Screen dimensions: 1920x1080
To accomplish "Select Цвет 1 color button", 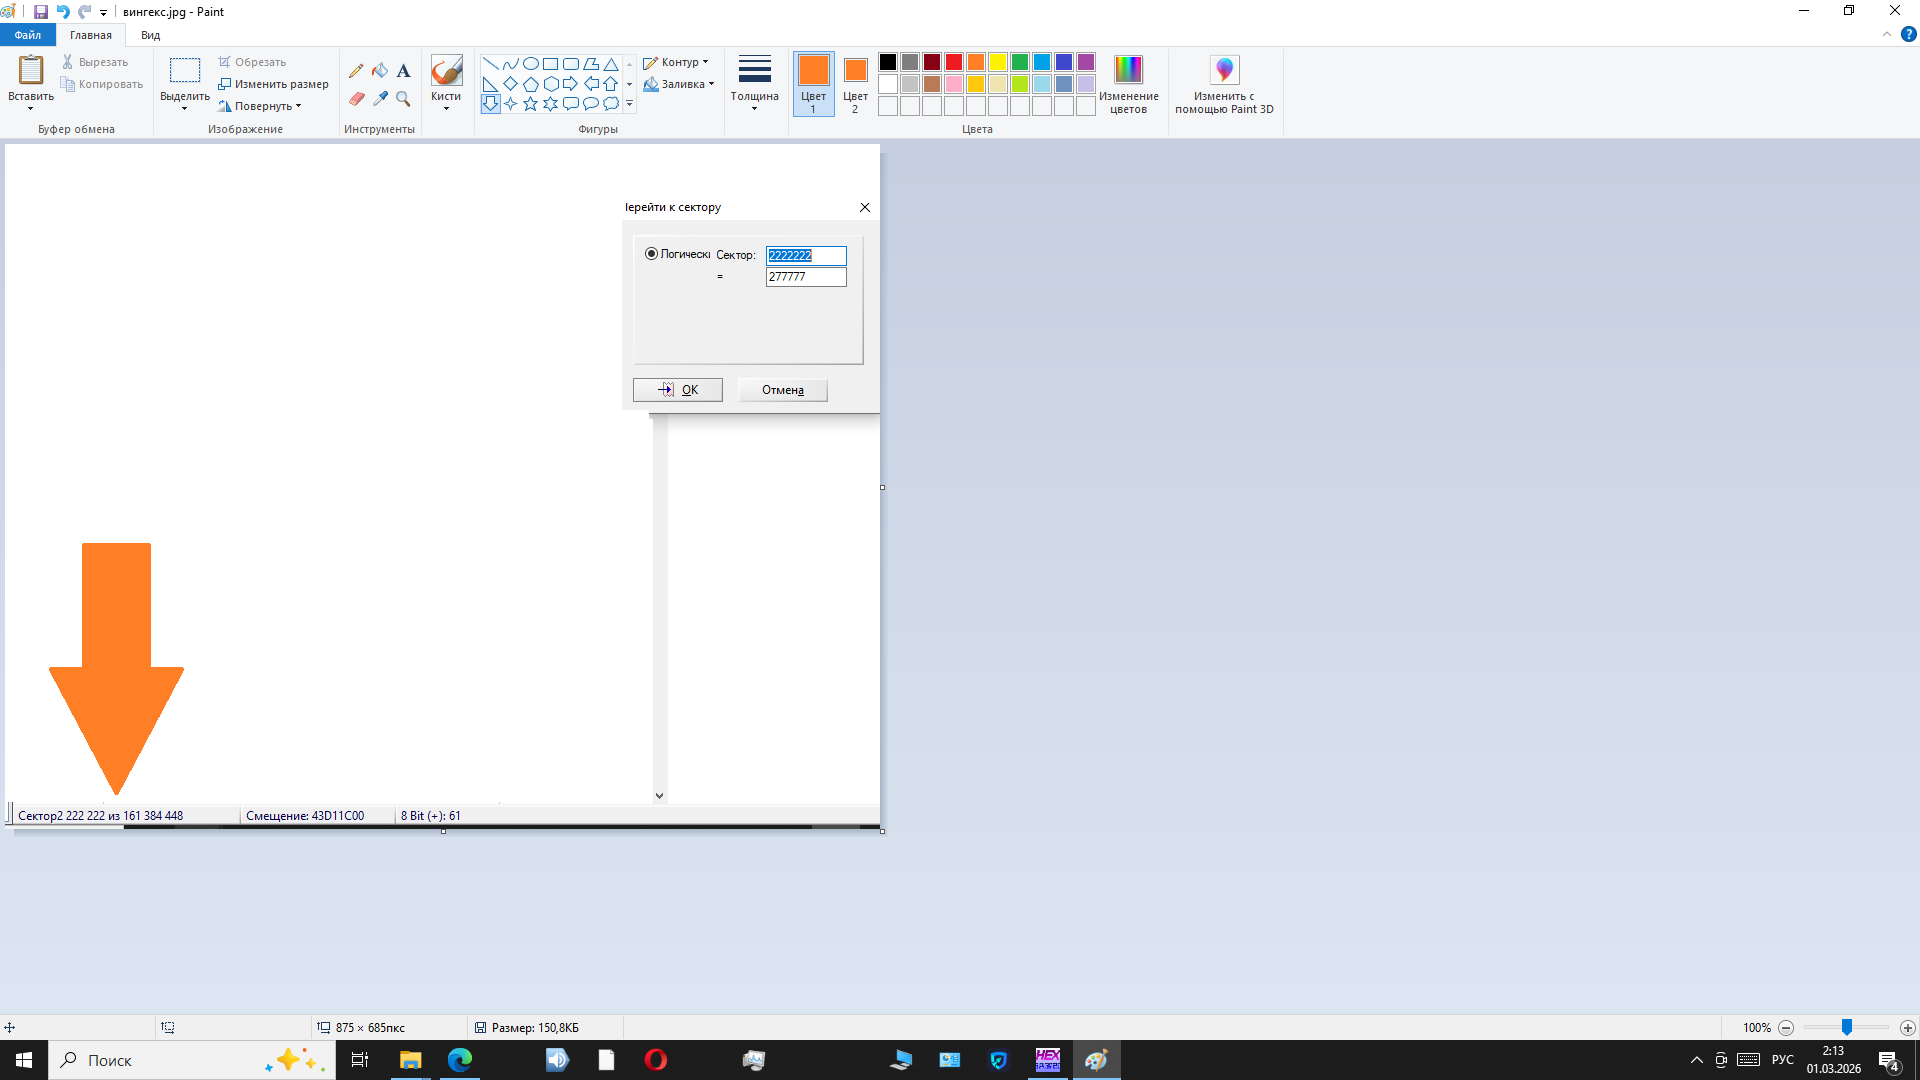I will [813, 83].
